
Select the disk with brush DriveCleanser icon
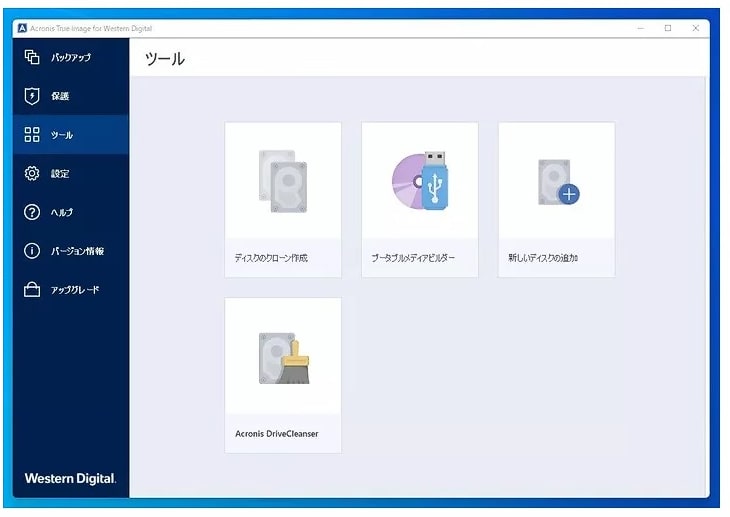click(x=283, y=357)
